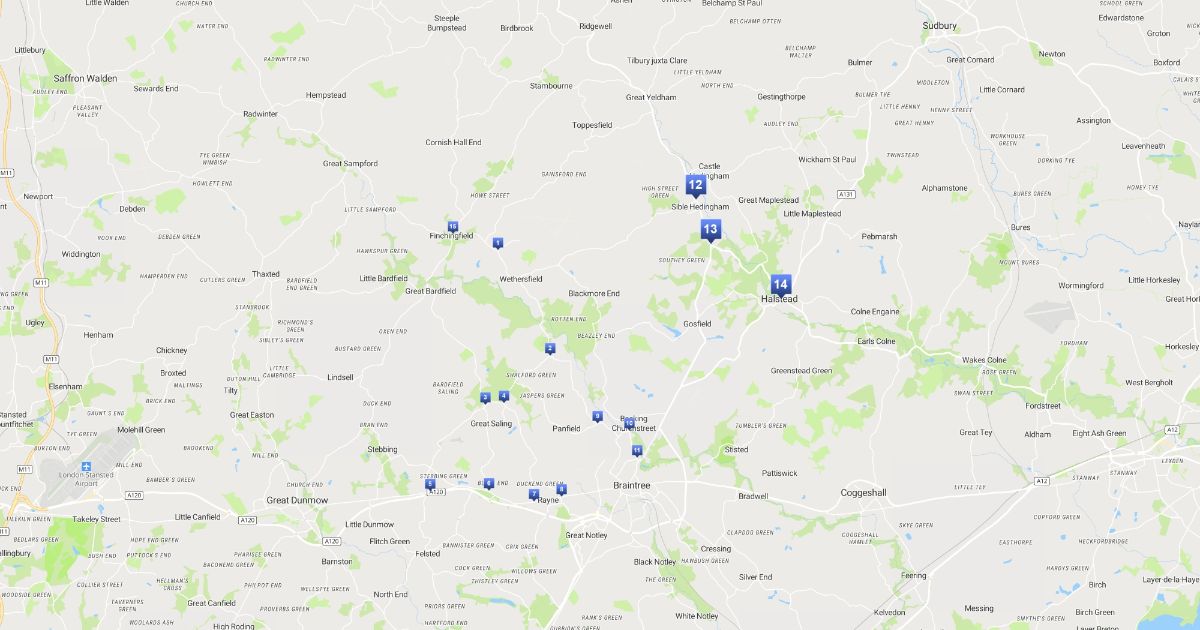Select the Saffron Walden place label
The height and width of the screenshot is (630, 1200).
pos(85,78)
